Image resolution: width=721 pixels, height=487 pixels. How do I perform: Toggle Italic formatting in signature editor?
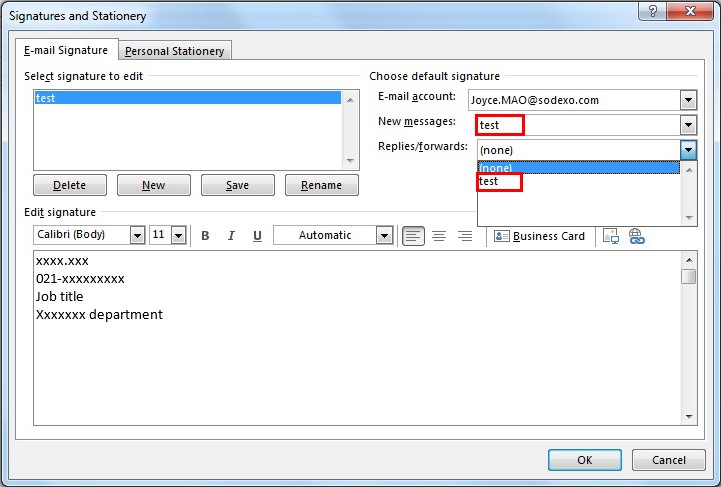[x=231, y=235]
